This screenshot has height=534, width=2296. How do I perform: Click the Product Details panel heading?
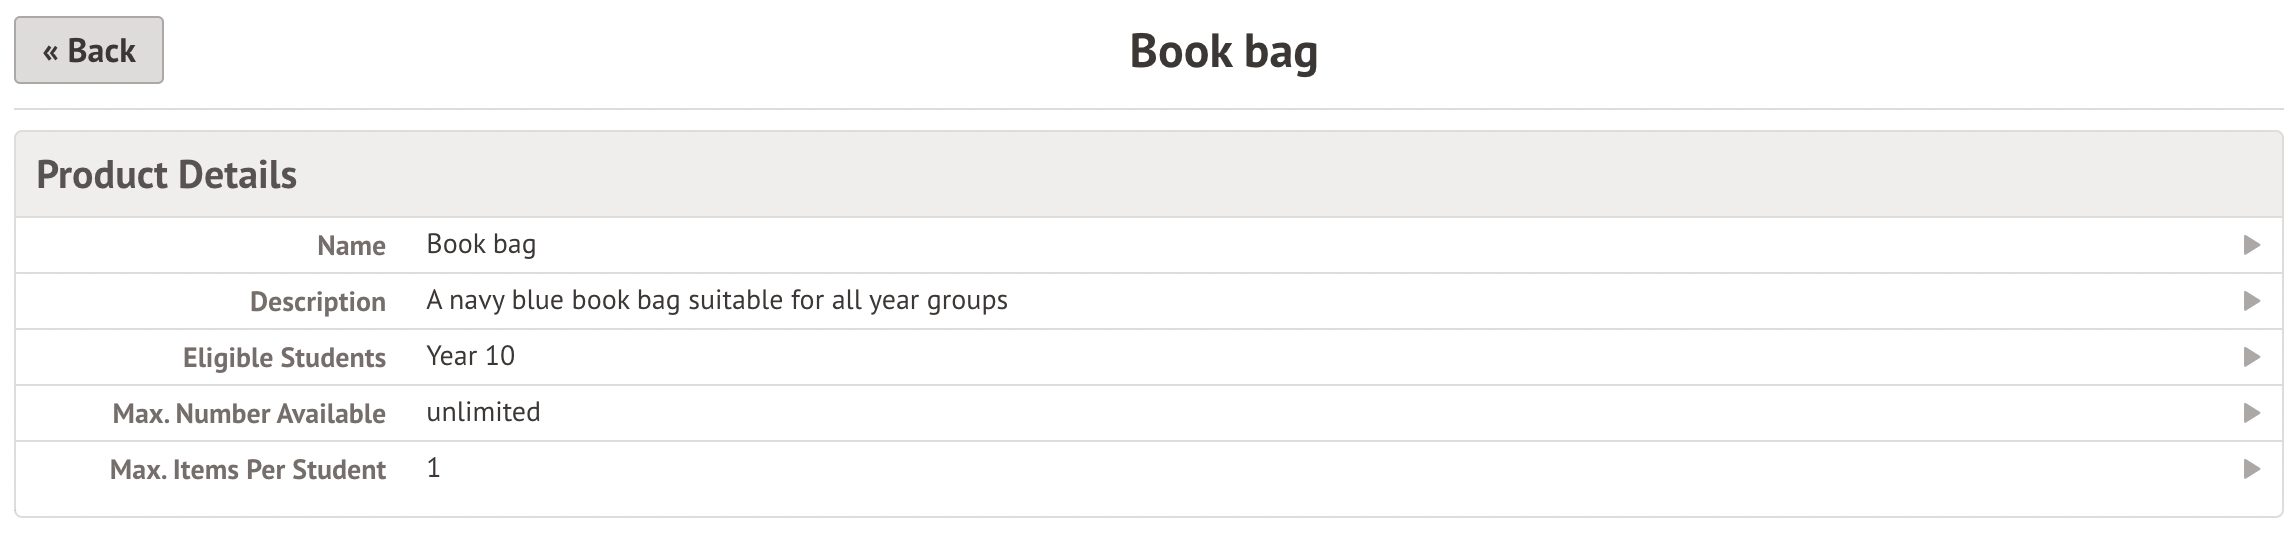tap(167, 175)
